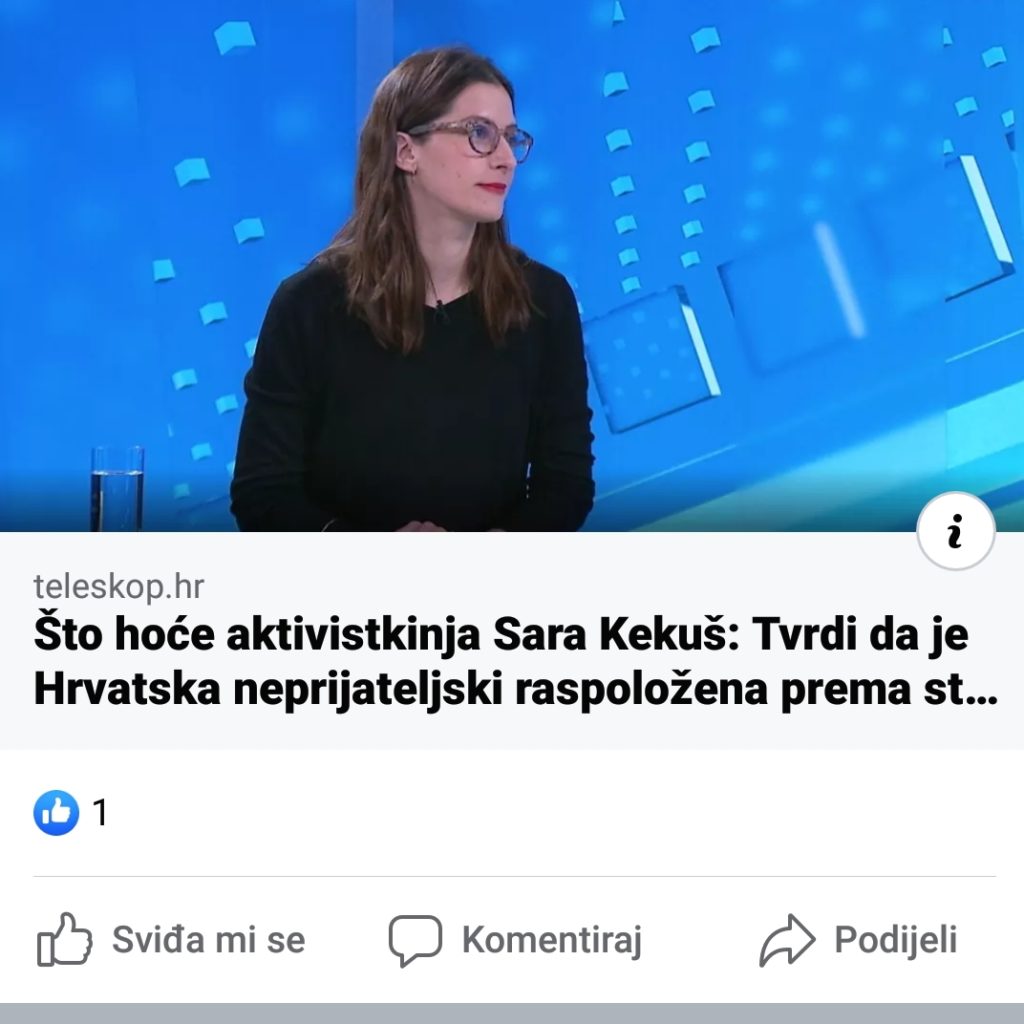
Task: Click the second headline line about Hrvatska
Action: [x=515, y=688]
